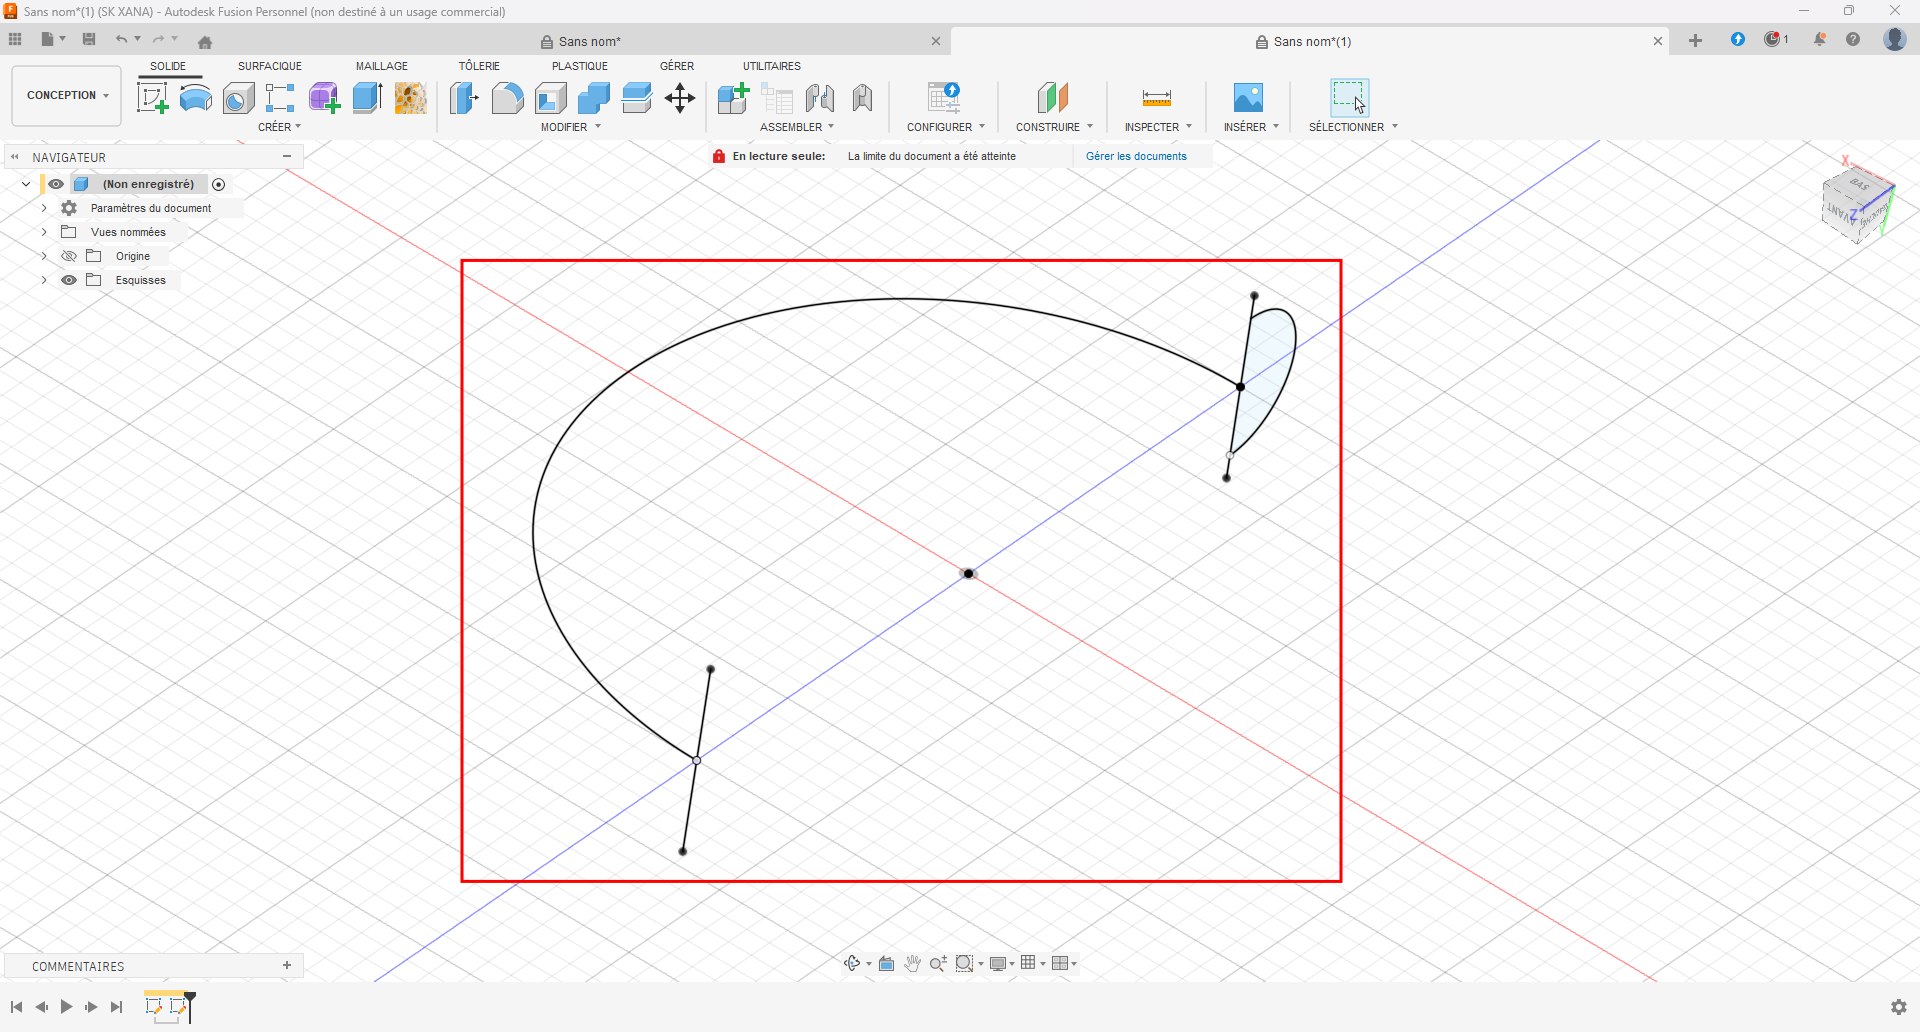The width and height of the screenshot is (1920, 1032).
Task: Switch to the TÔLERIE tab
Action: 479,66
